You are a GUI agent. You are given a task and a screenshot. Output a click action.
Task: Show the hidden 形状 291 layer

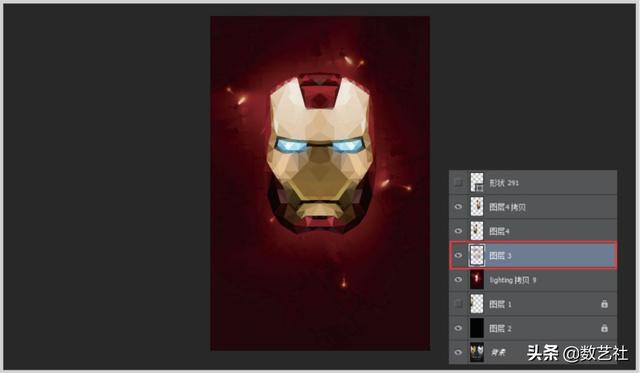pos(458,182)
